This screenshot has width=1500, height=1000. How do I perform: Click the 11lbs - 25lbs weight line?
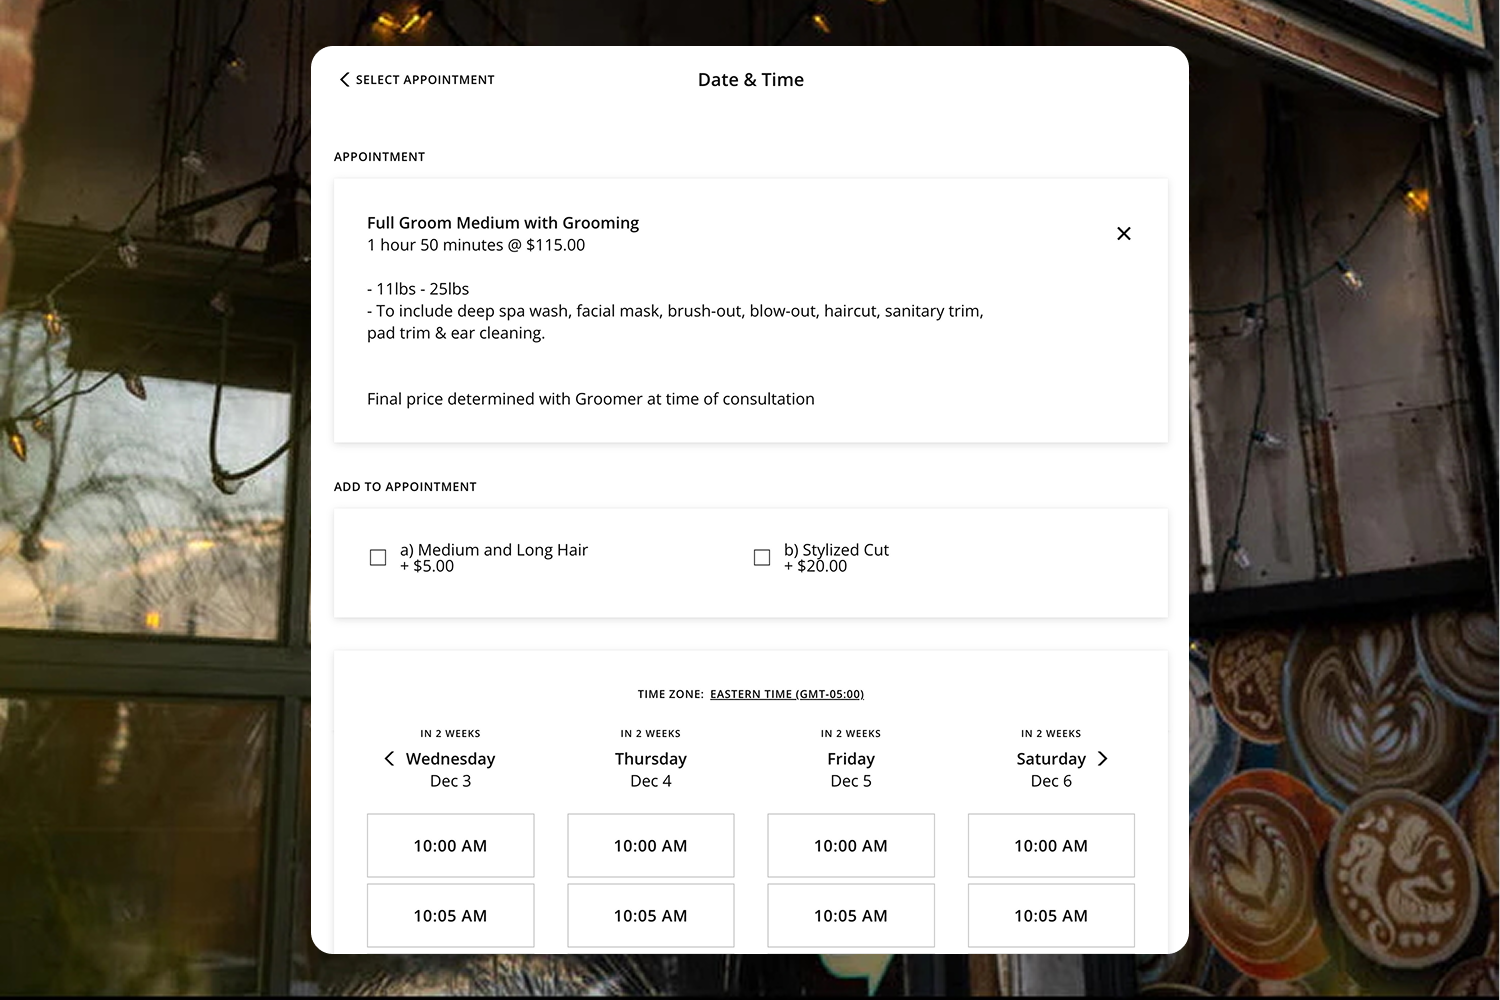pyautogui.click(x=418, y=289)
